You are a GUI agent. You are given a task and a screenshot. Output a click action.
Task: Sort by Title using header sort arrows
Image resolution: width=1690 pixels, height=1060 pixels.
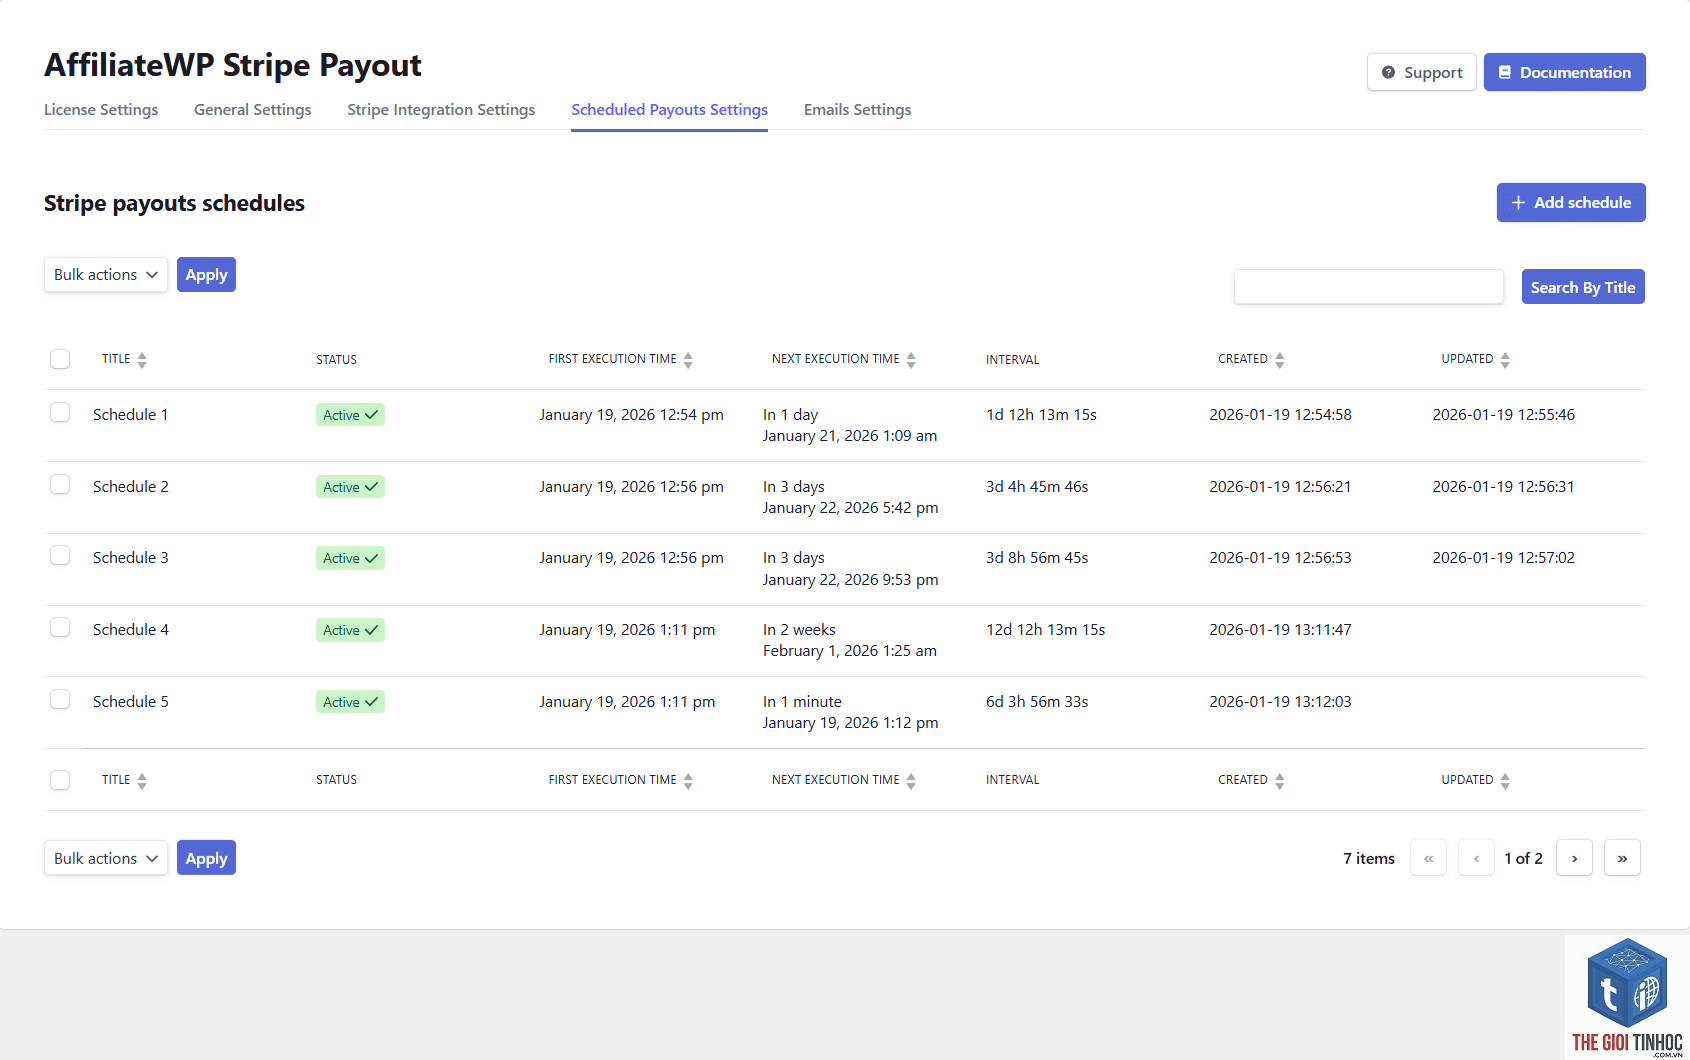click(142, 360)
